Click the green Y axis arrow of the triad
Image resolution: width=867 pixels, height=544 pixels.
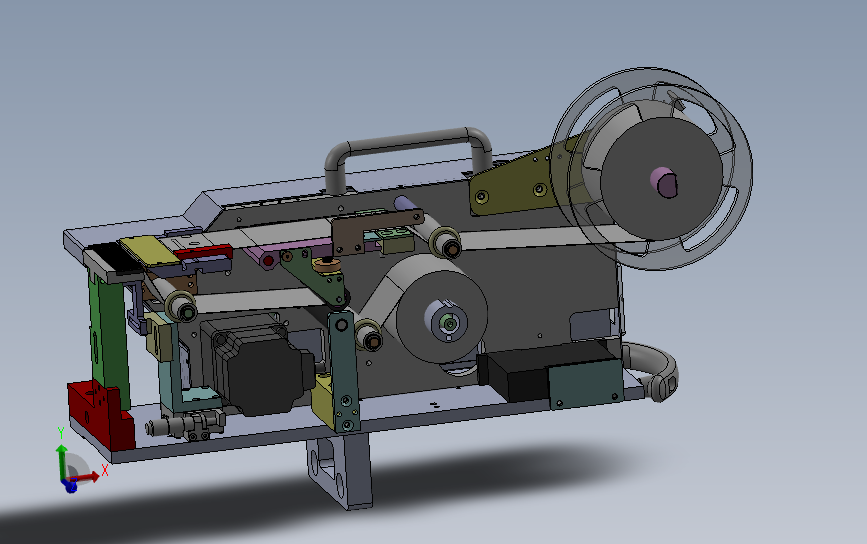click(61, 459)
